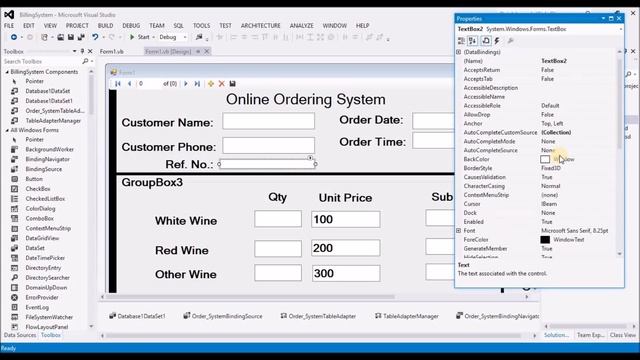
Task: Select the DataGridView control in Toolbox
Action: click(x=42, y=238)
